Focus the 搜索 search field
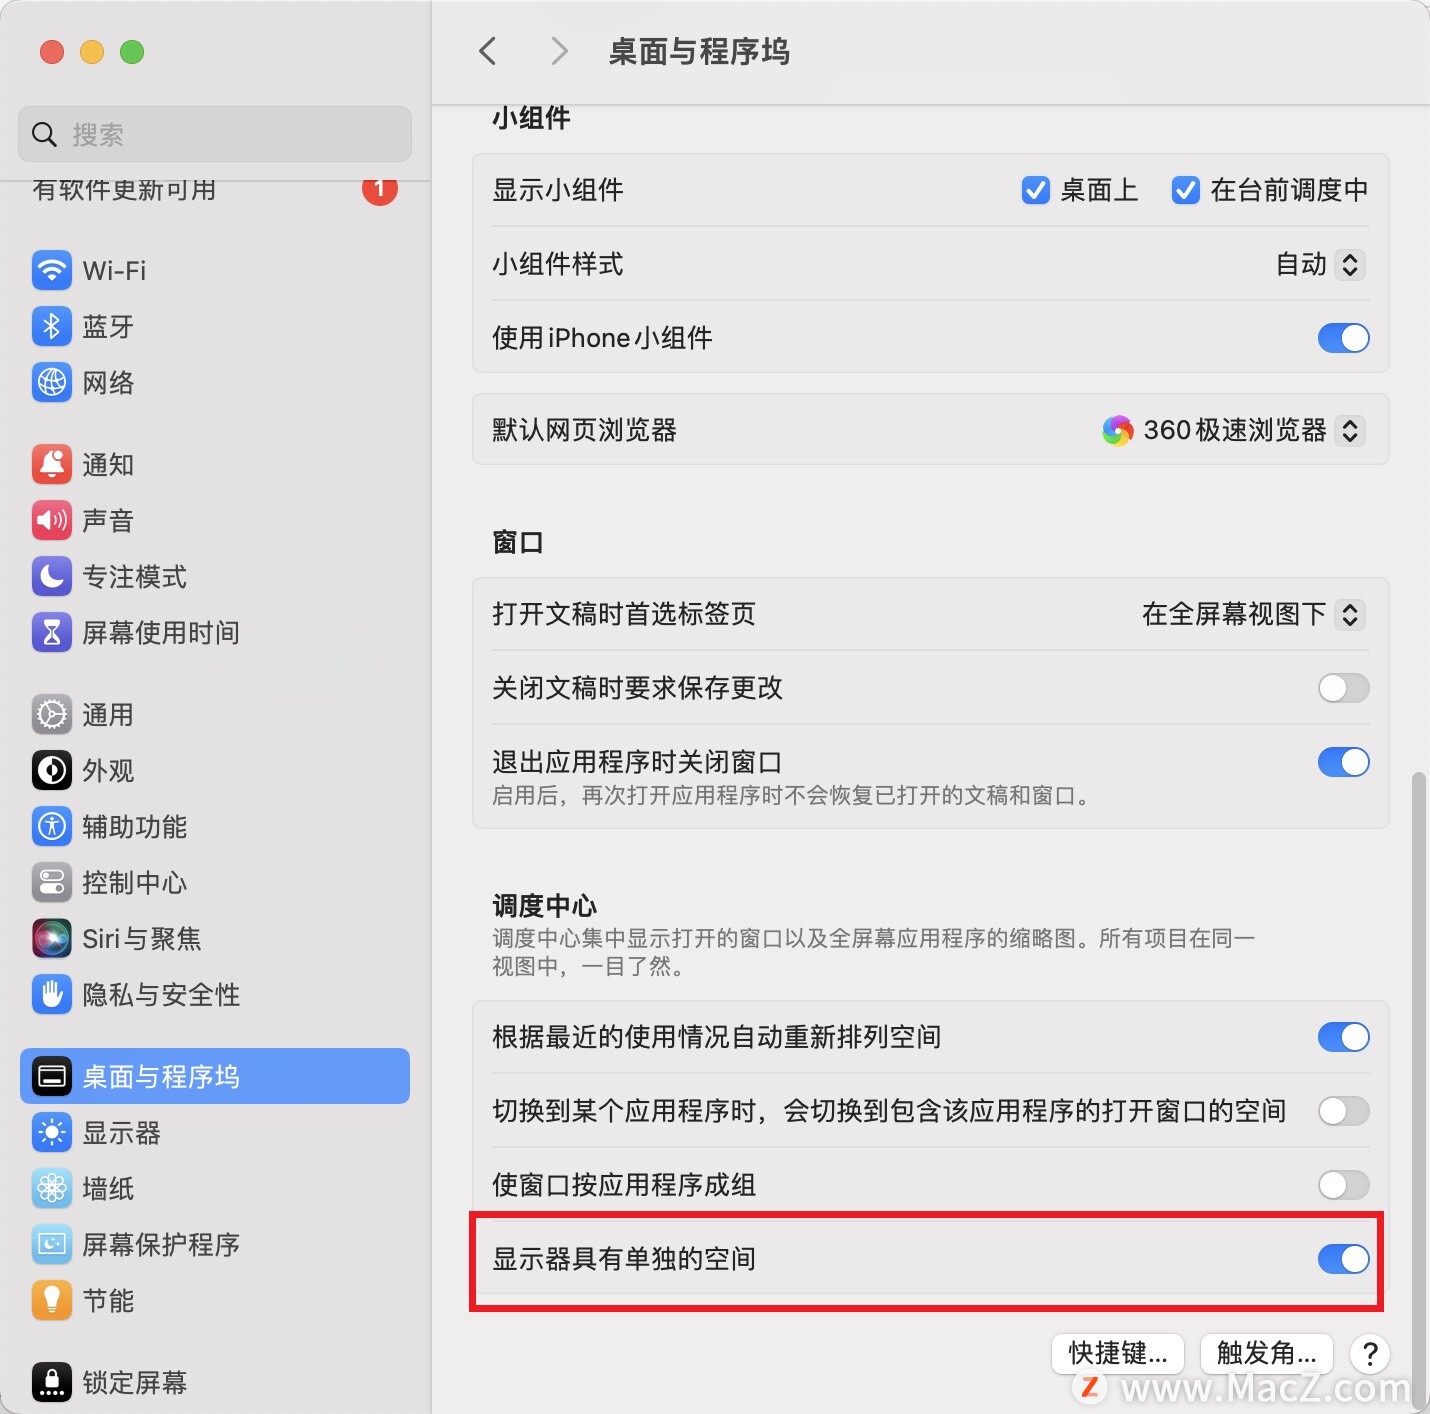 (215, 134)
